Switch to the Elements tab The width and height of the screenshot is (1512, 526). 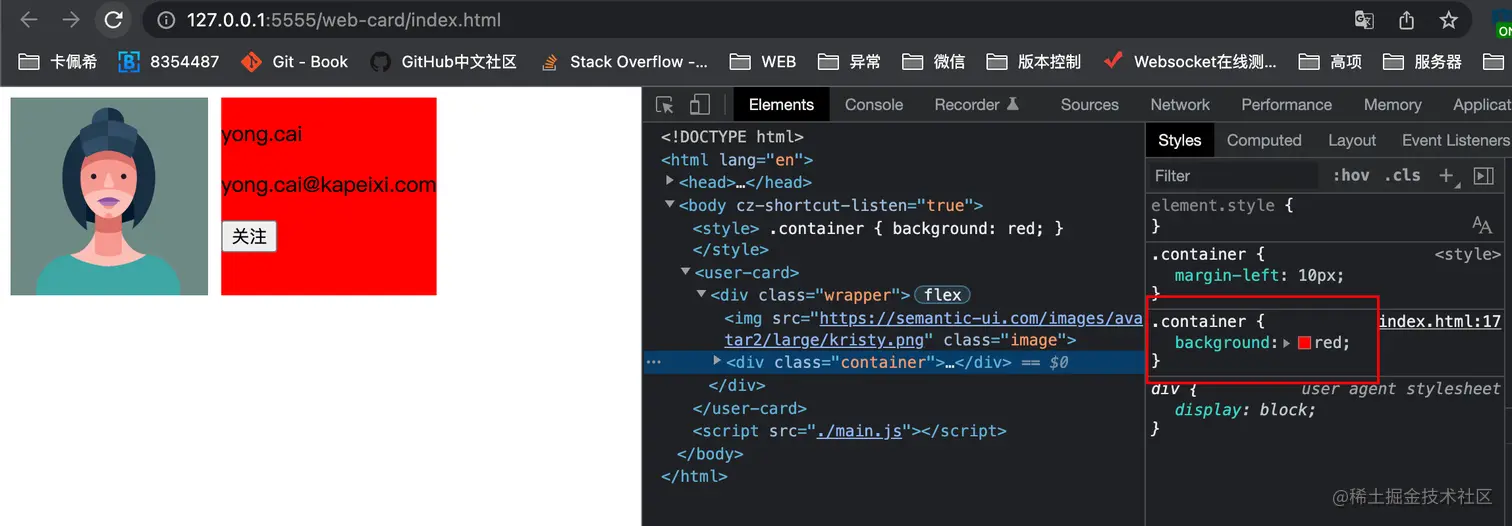(781, 104)
